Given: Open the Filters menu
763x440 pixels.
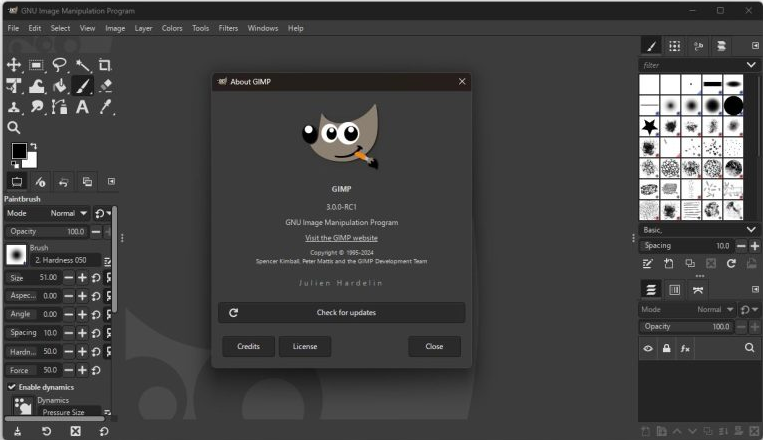Looking at the screenshot, I should [x=228, y=28].
